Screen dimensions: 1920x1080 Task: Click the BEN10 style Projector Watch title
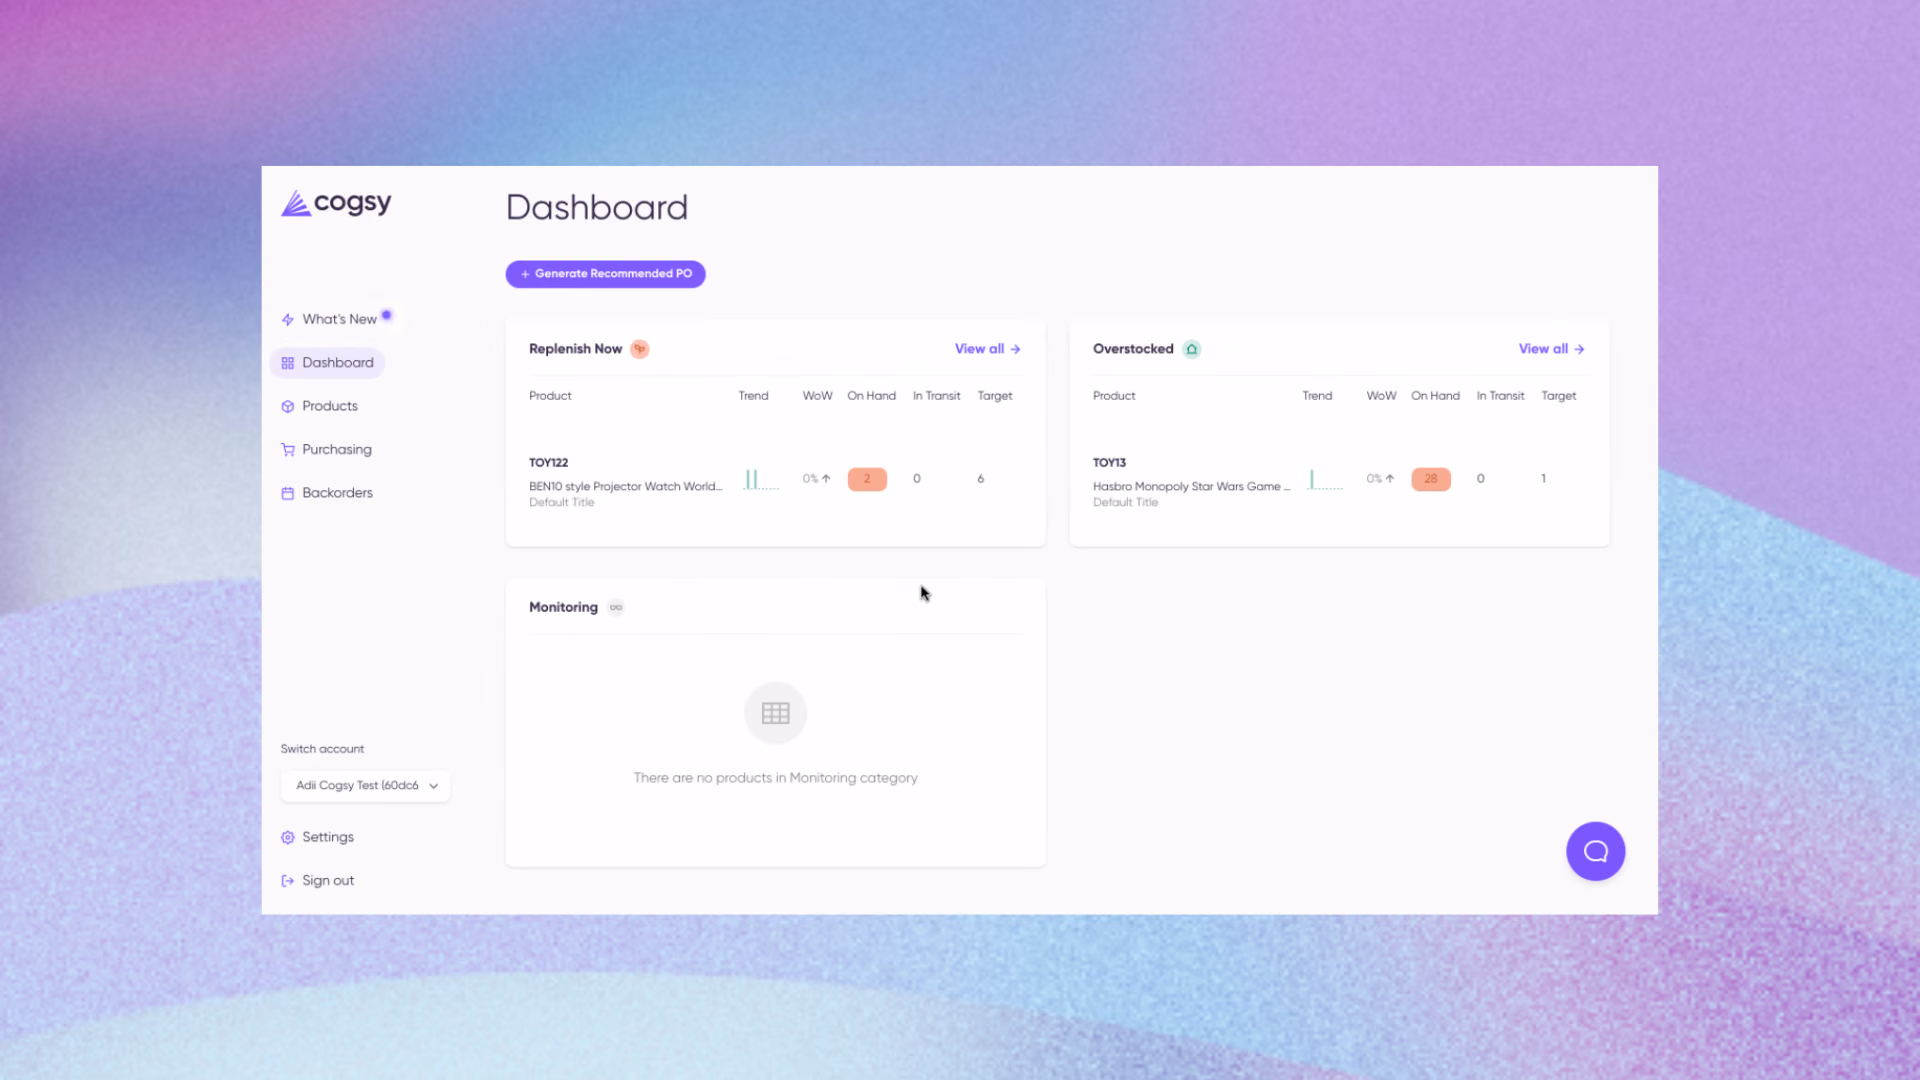tap(625, 487)
